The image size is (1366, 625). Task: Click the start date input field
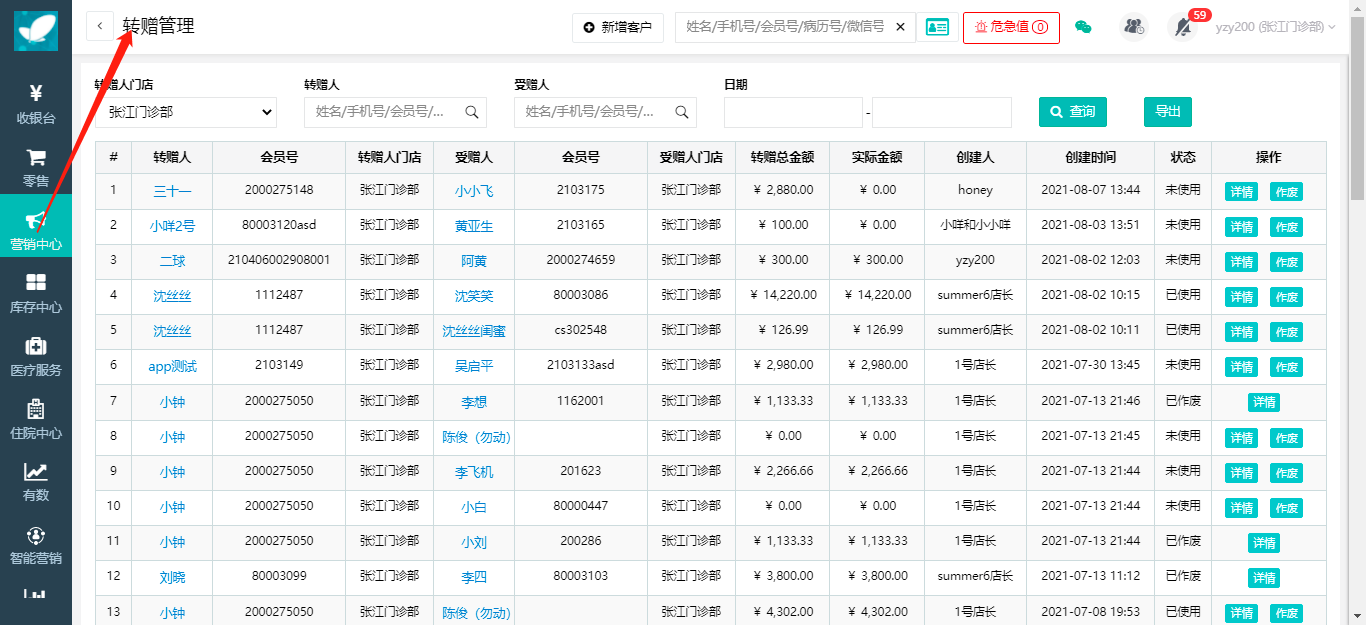[x=793, y=112]
